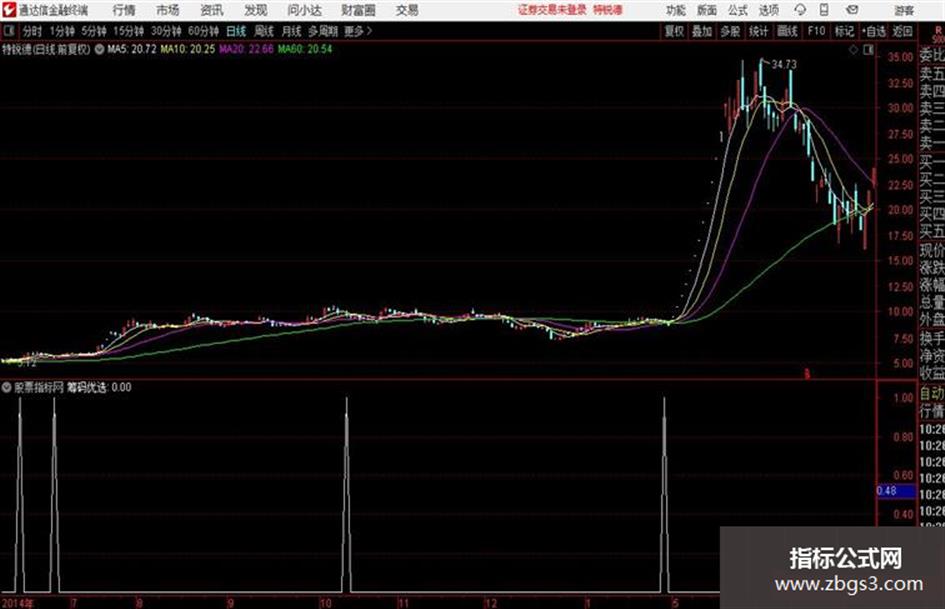This screenshot has width=945, height=609.
Task: Expand the 筹码优选 sub-chart indicator arrow
Action: coord(7,387)
